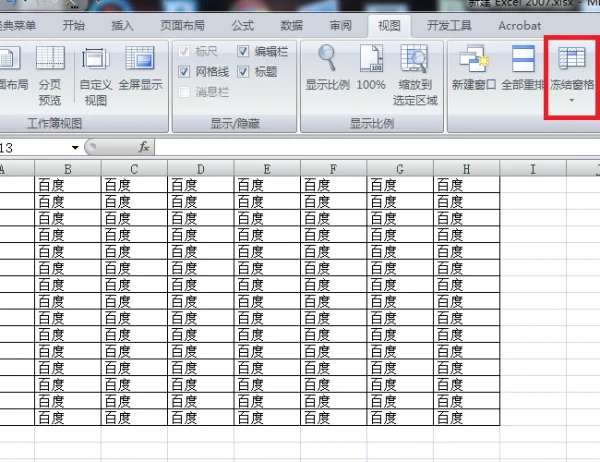This screenshot has width=600, height=462.
Task: Open a New Window (新建窗口)
Action: 474,68
